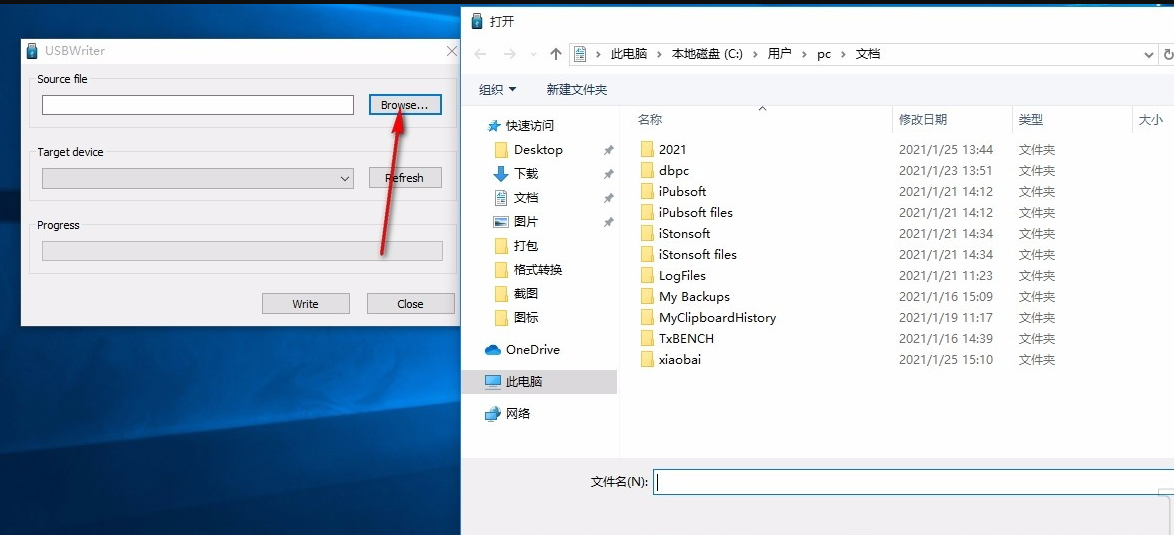Select the 2021 folder
The width and height of the screenshot is (1174, 535).
pos(672,150)
